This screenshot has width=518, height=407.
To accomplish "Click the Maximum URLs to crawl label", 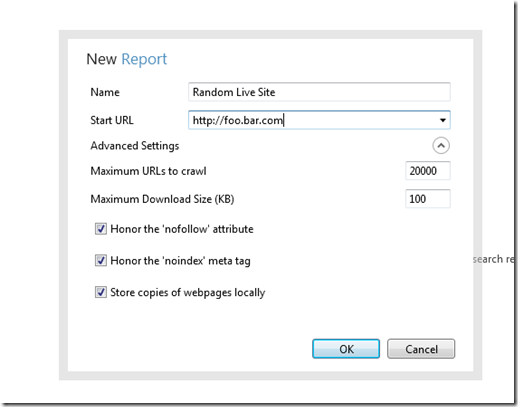I will [148, 171].
